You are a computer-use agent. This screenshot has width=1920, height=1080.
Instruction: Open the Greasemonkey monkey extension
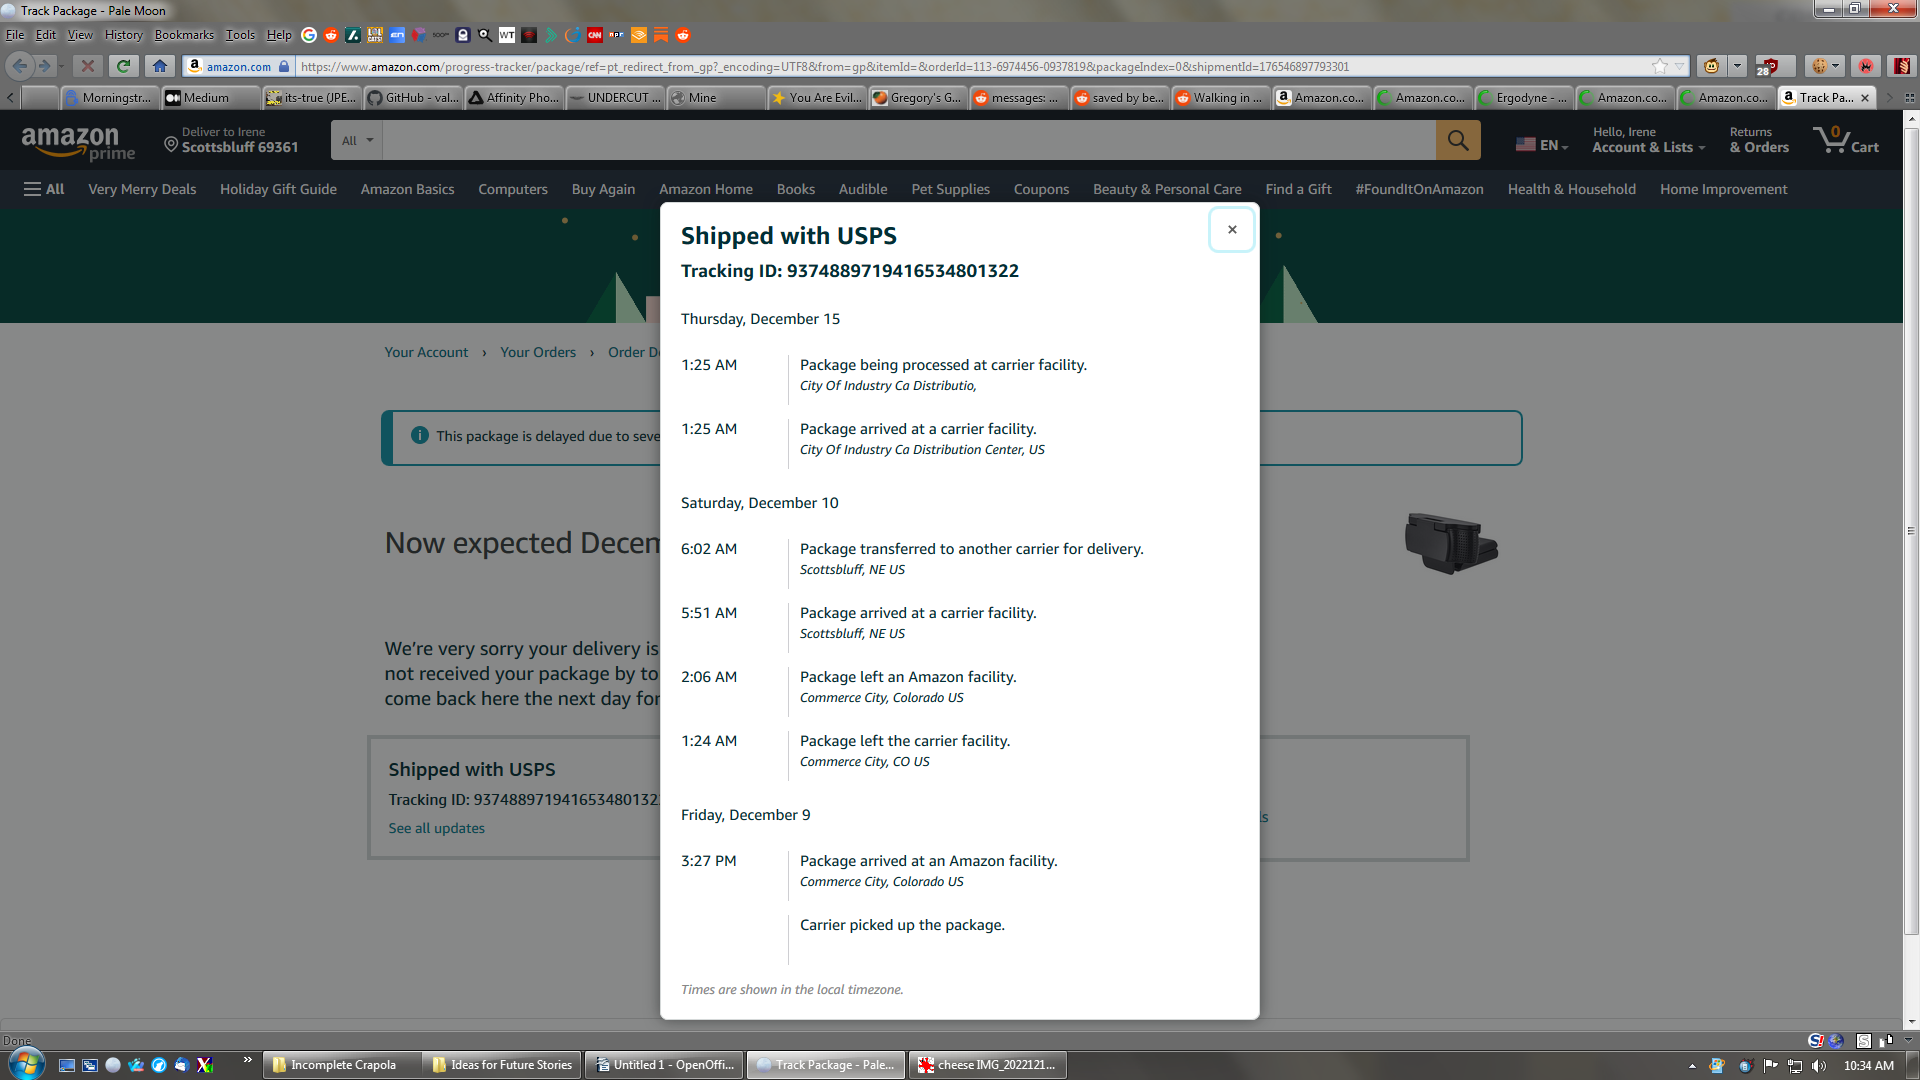point(1712,66)
